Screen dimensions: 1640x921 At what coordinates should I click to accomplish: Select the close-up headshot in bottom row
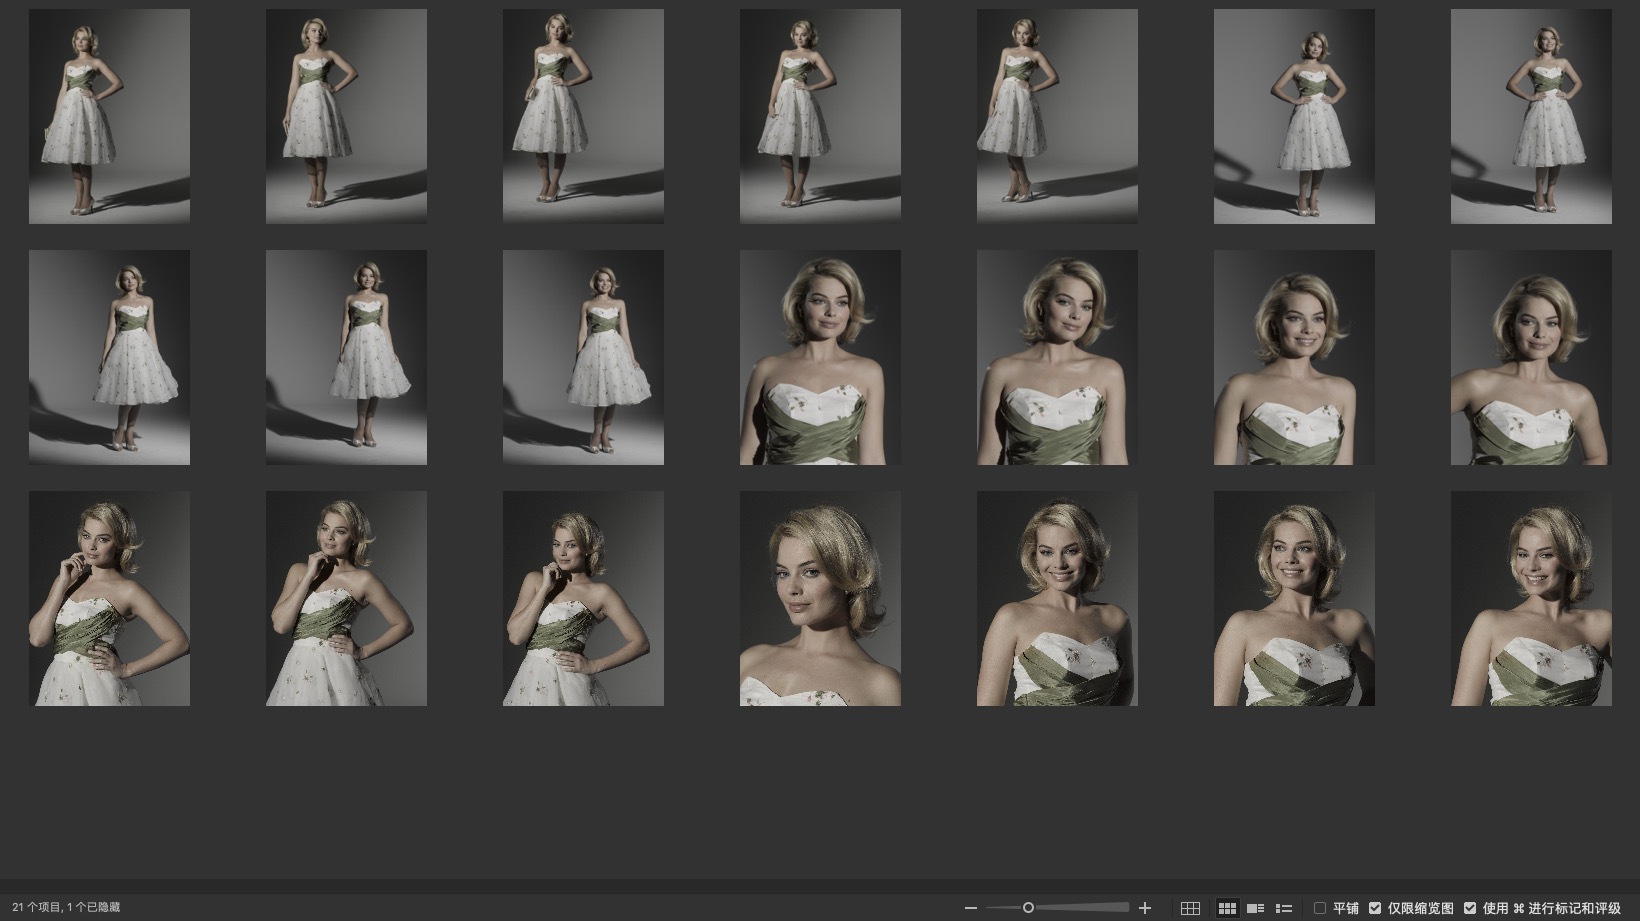(x=820, y=598)
